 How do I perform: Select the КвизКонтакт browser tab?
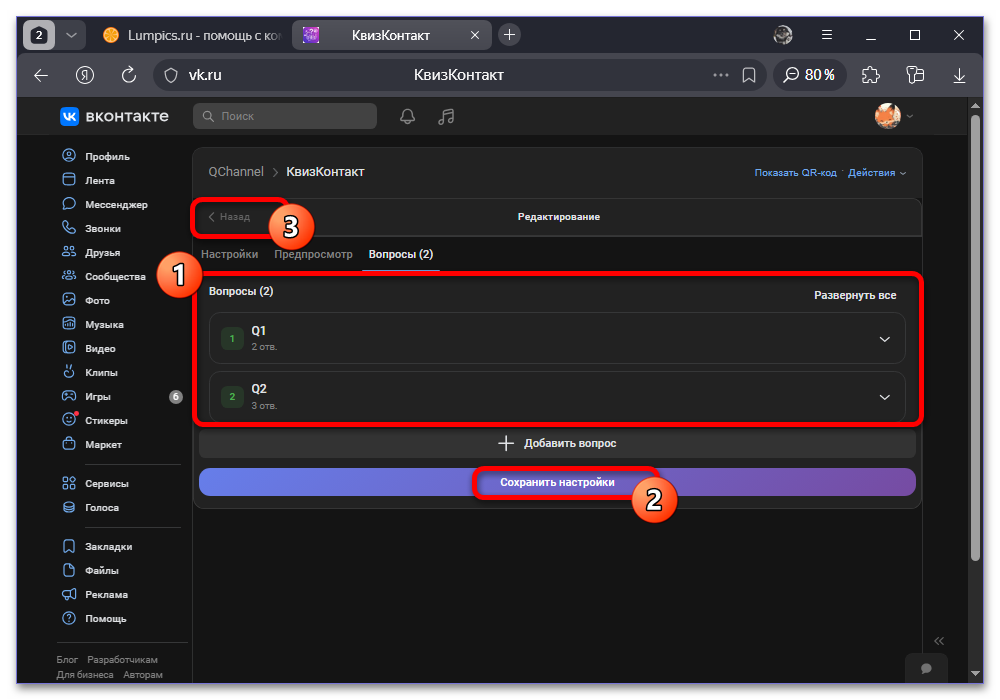pos(390,35)
